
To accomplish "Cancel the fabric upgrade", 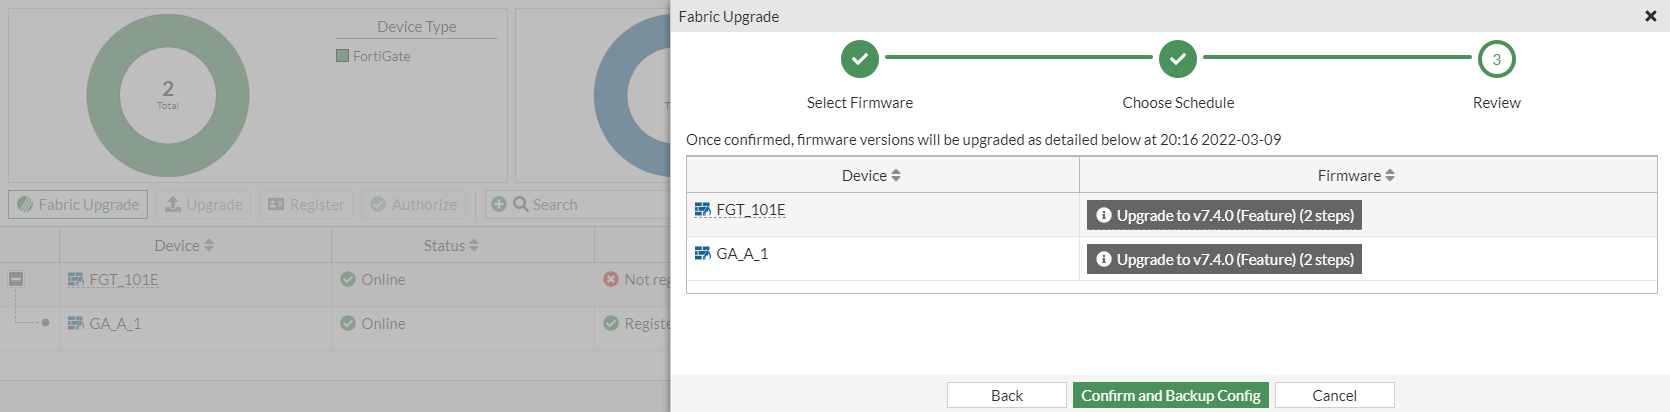I will [1334, 396].
